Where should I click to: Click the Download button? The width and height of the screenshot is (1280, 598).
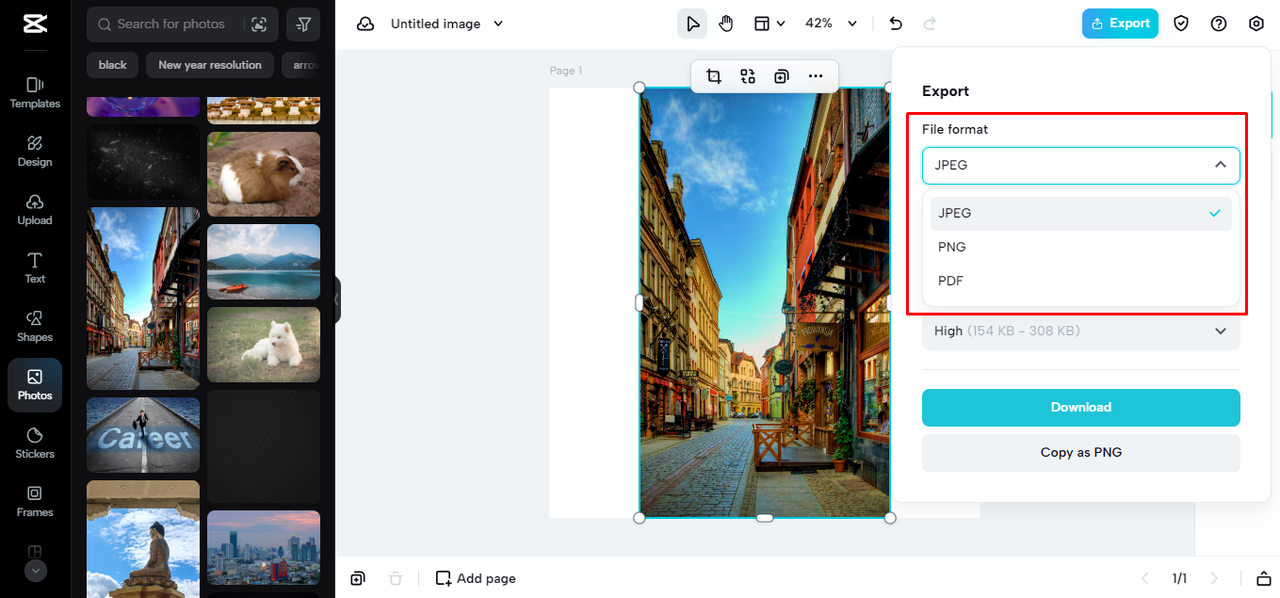click(x=1081, y=407)
